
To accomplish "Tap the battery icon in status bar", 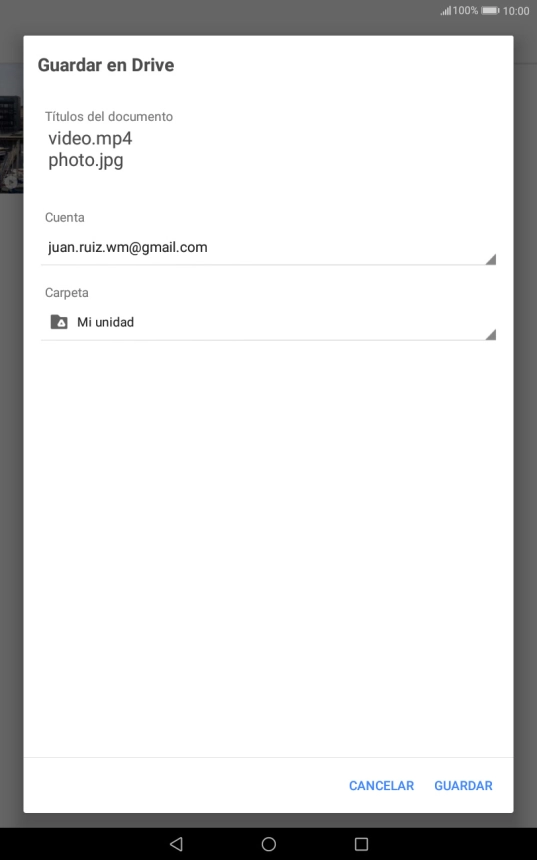I will tap(490, 10).
